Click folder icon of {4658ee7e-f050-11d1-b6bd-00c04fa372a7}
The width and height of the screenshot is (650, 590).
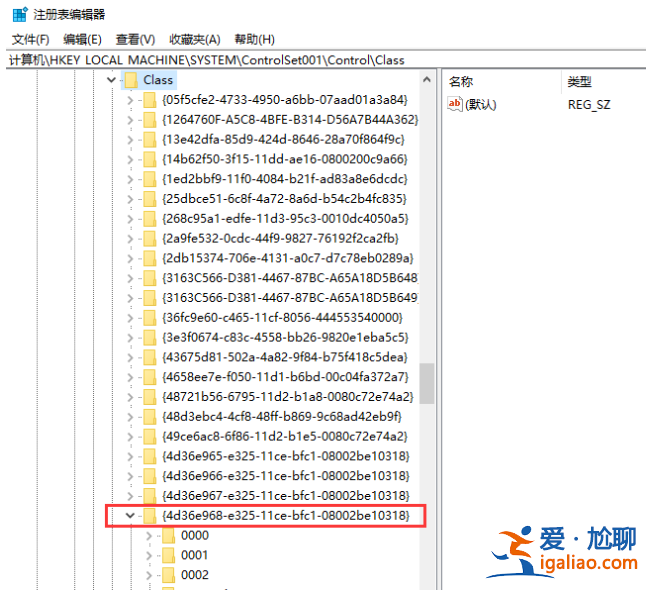(149, 377)
